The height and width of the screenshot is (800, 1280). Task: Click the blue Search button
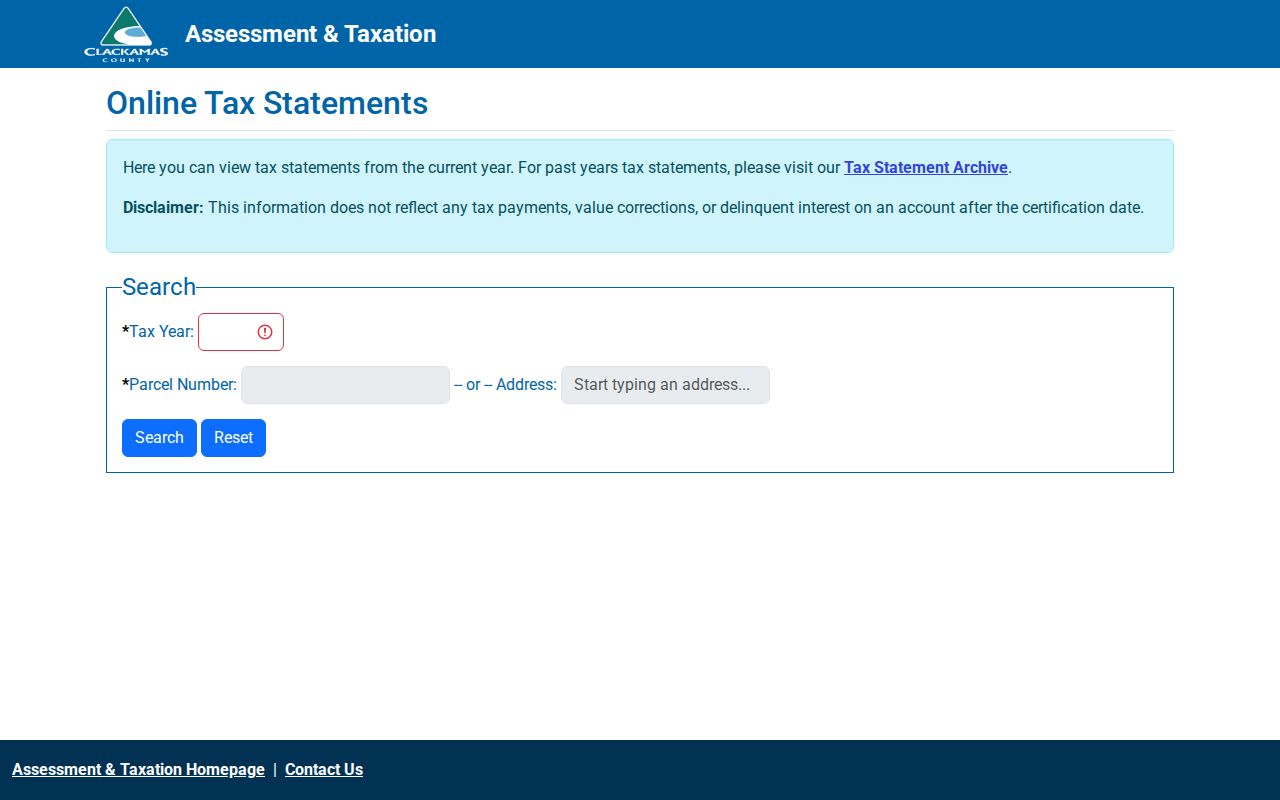point(159,438)
